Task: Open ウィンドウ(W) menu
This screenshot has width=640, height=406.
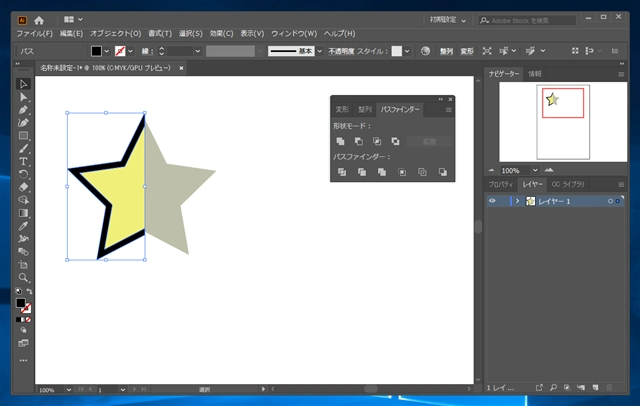Action: click(x=294, y=33)
